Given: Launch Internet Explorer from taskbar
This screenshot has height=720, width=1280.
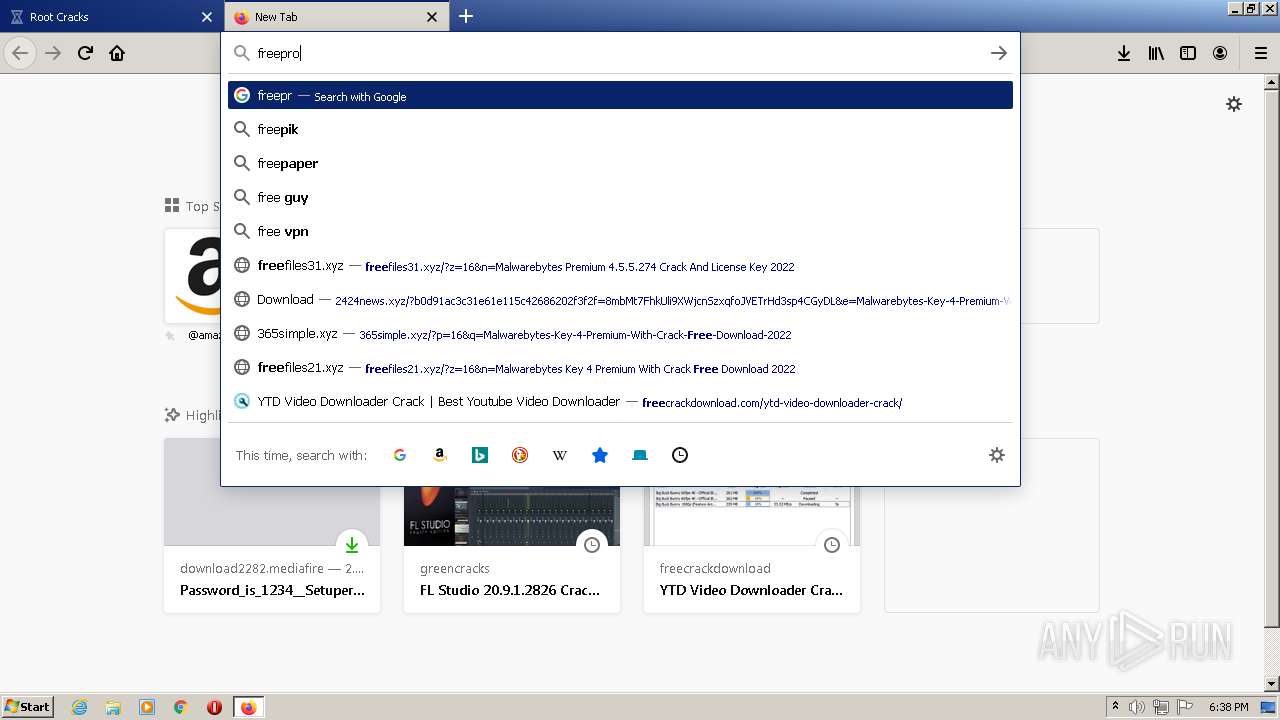Looking at the screenshot, I should 79,707.
